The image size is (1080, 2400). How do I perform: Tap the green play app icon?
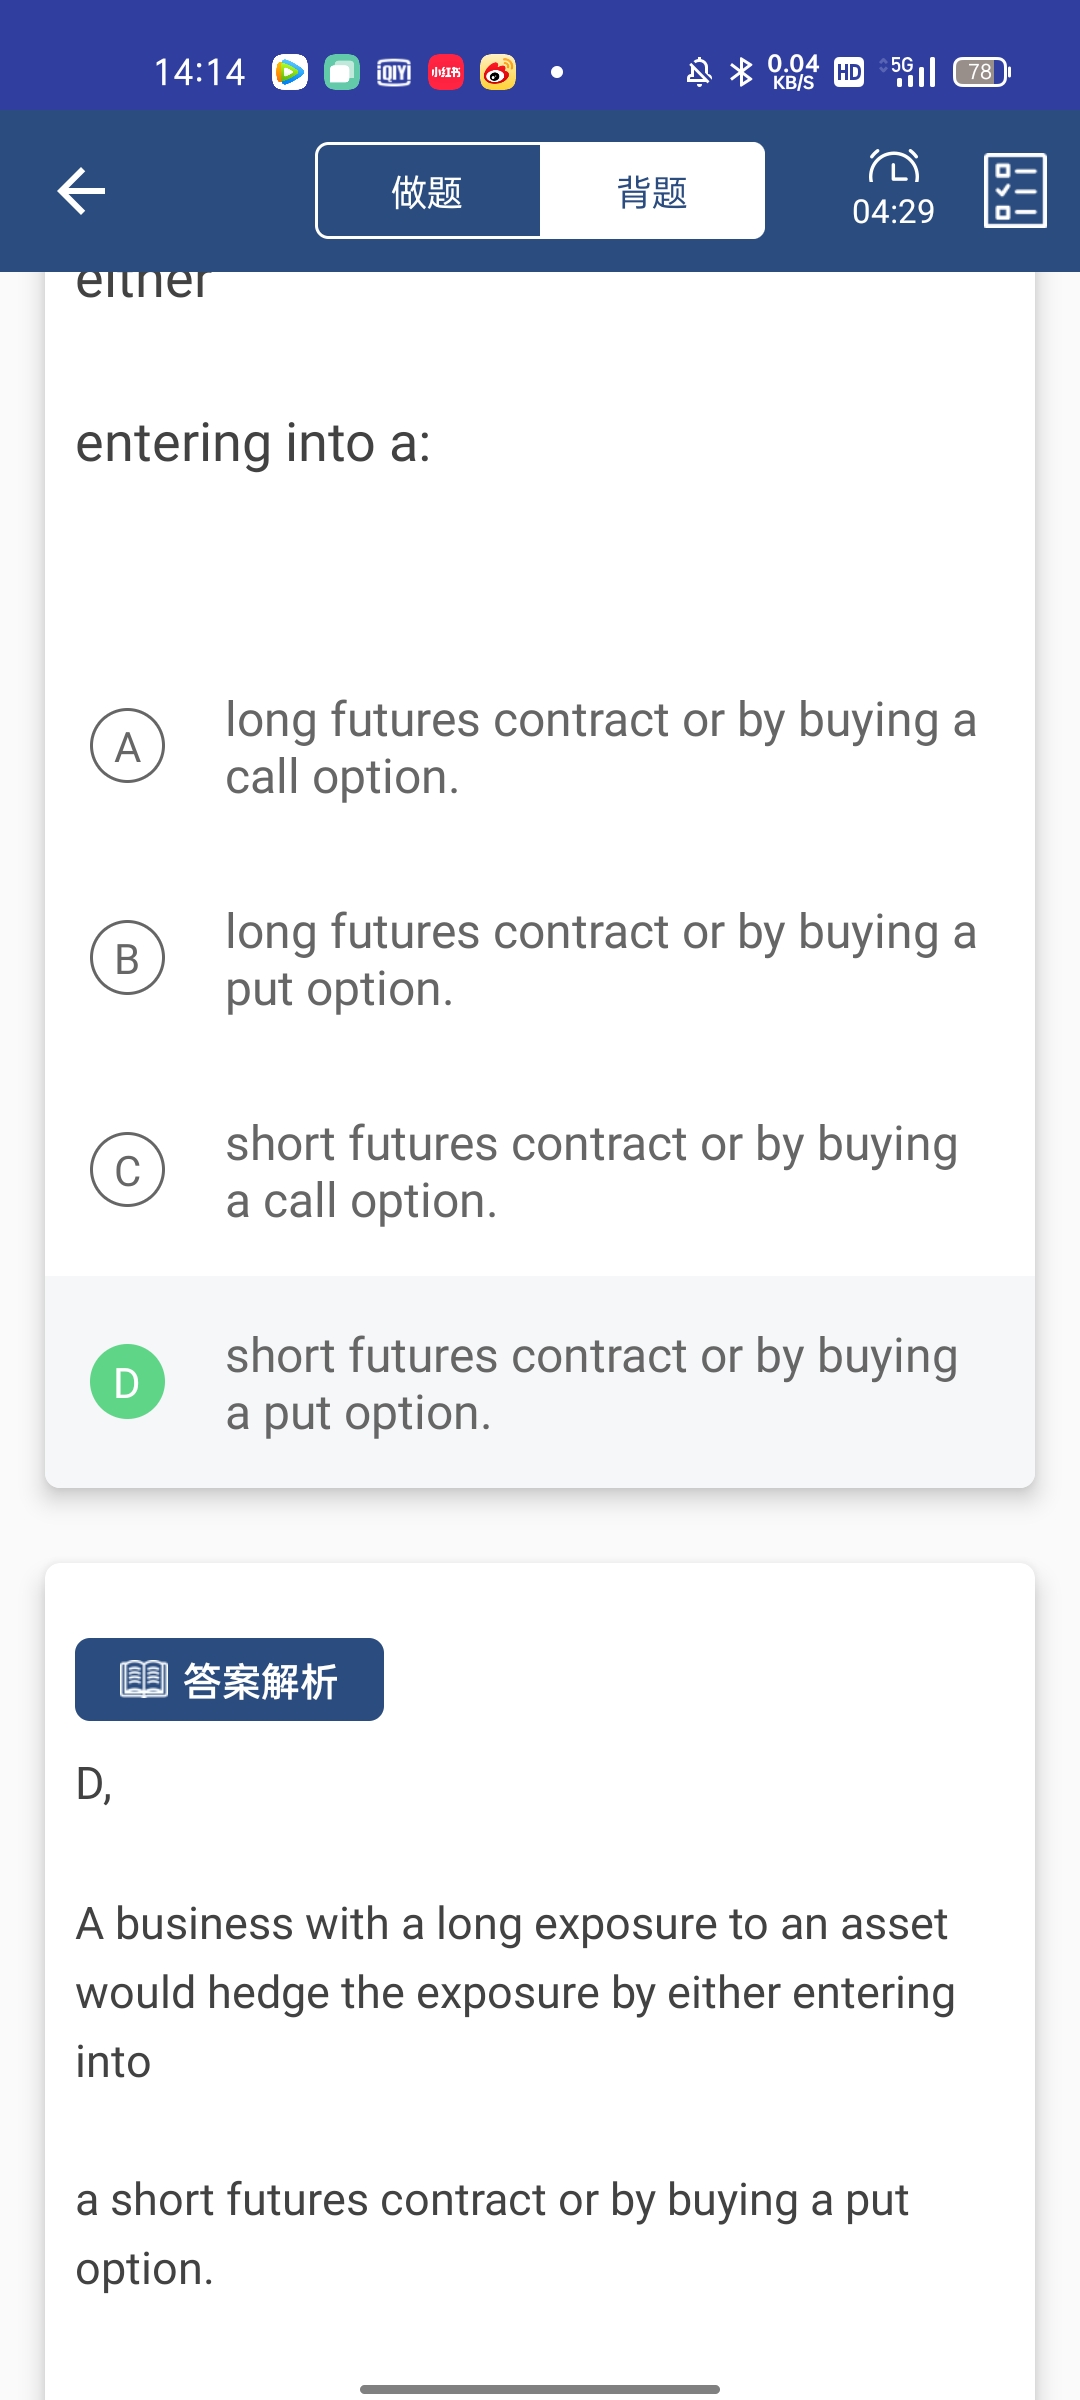click(x=290, y=72)
